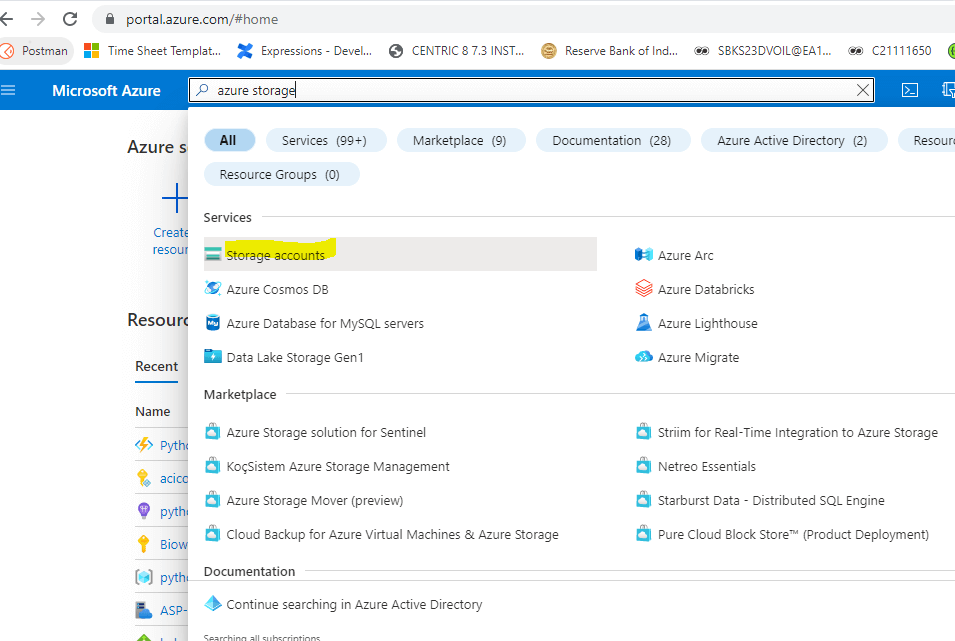The height and width of the screenshot is (641, 955).
Task: Launch the Cloud Shell terminal icon
Action: [x=909, y=90]
